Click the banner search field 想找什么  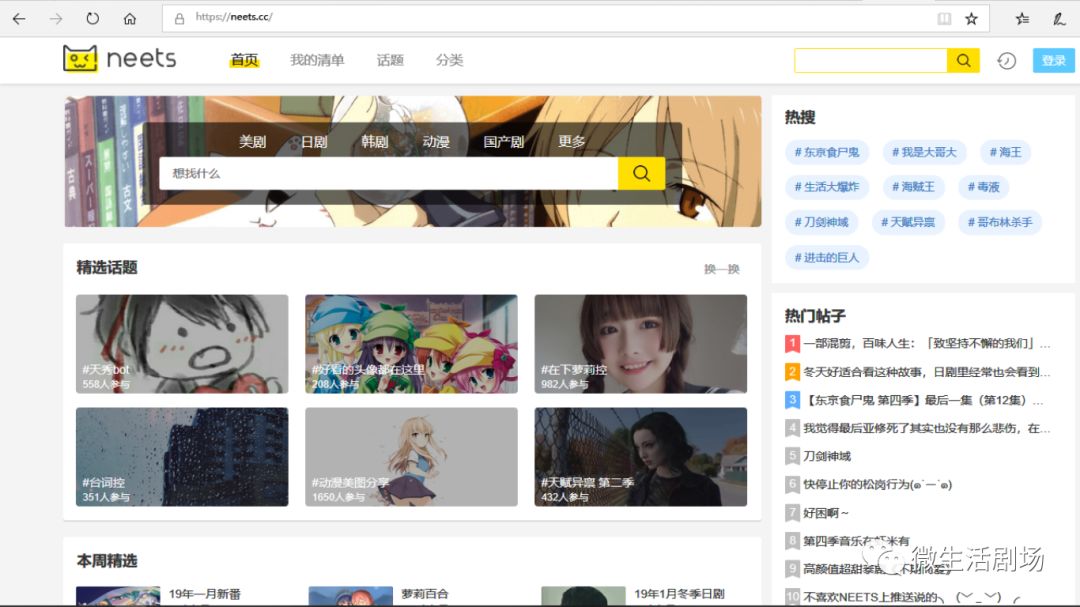click(388, 173)
